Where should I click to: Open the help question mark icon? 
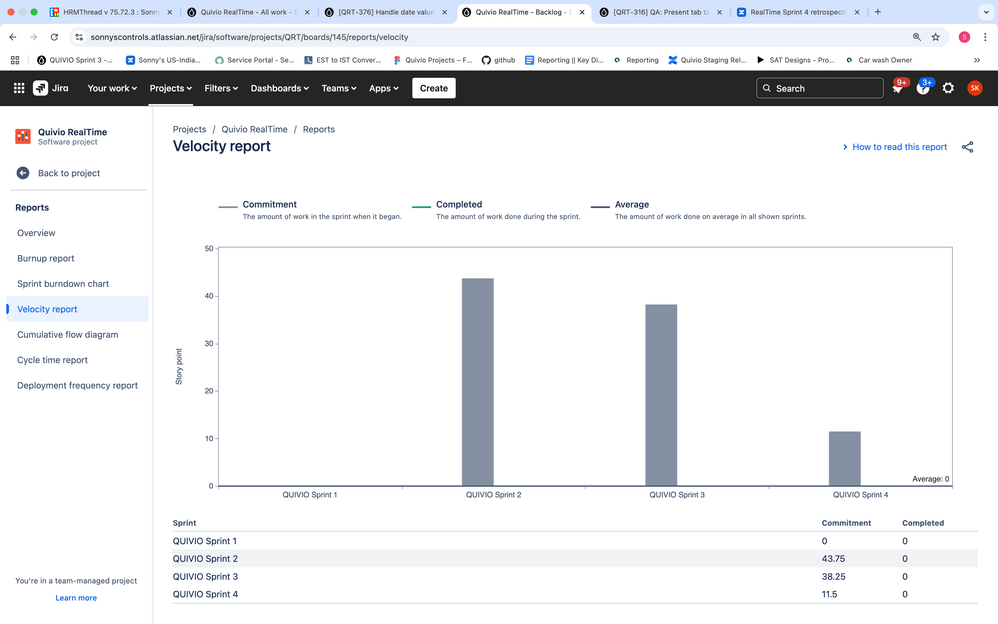(x=923, y=89)
